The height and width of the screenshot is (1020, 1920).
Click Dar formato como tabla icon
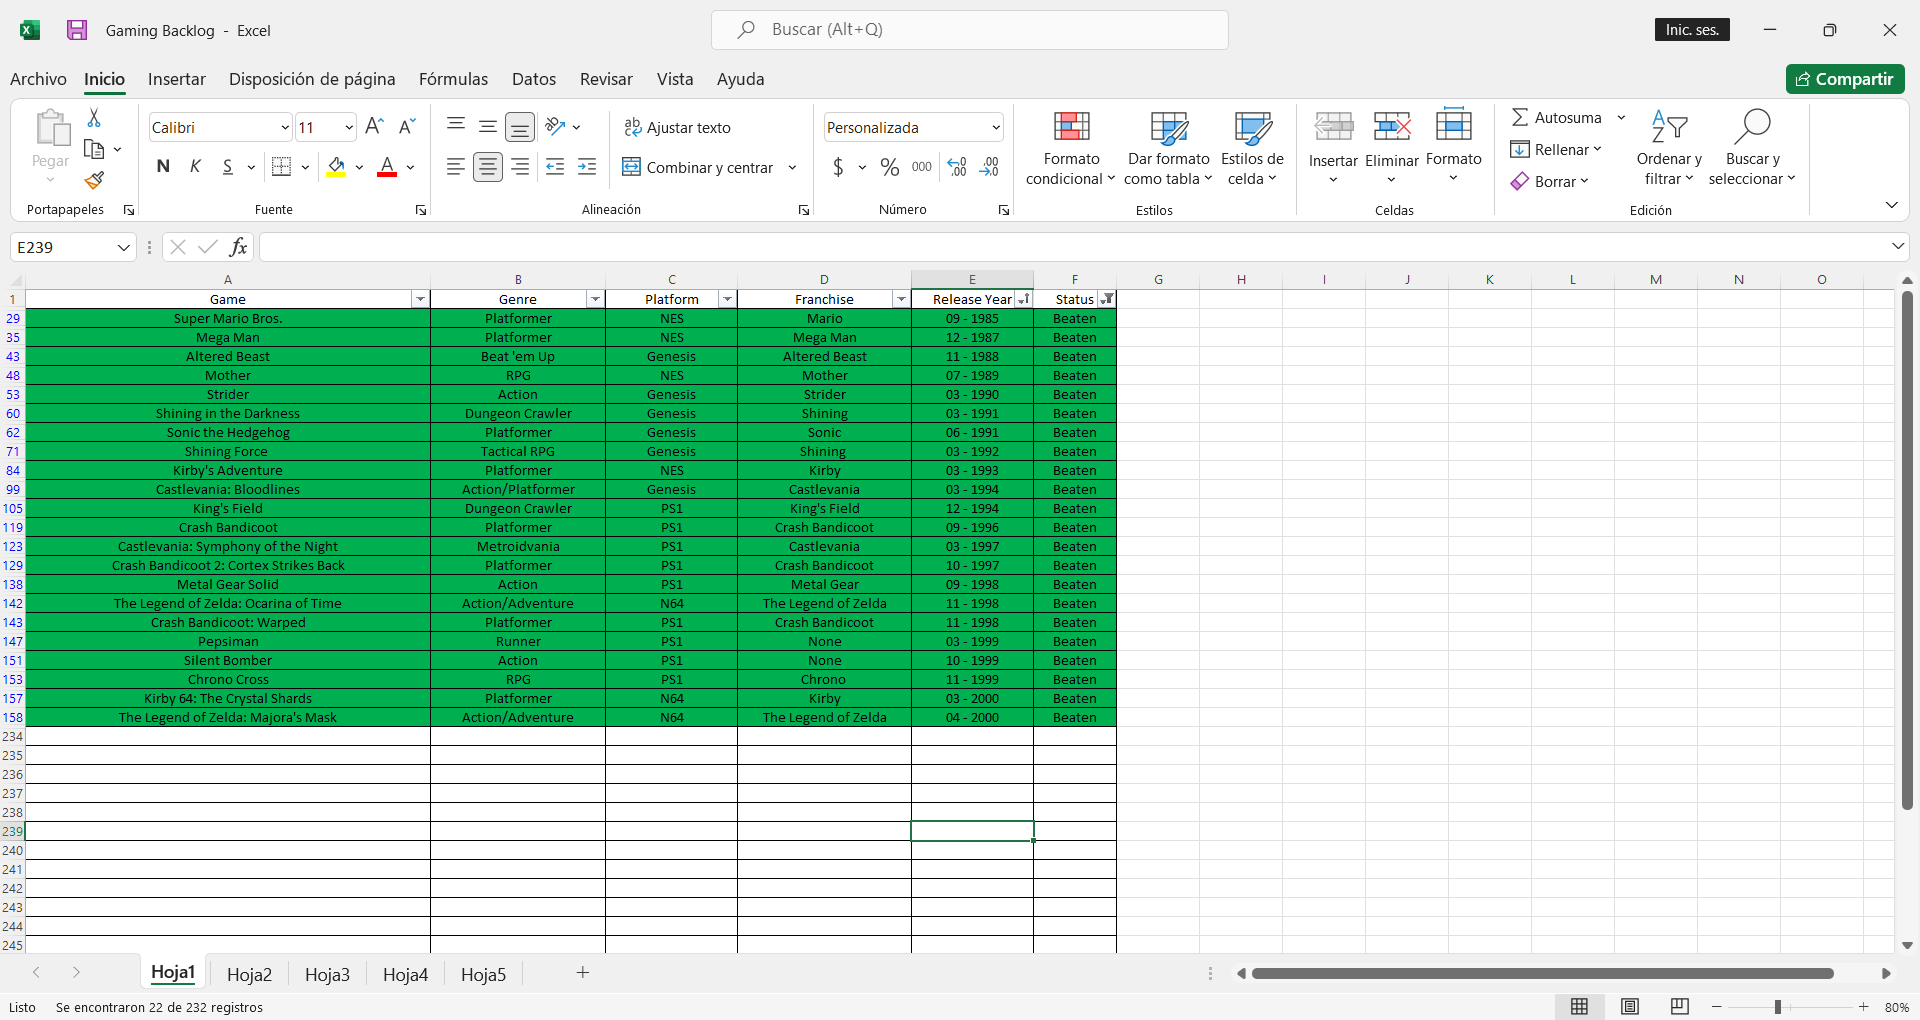click(x=1168, y=127)
